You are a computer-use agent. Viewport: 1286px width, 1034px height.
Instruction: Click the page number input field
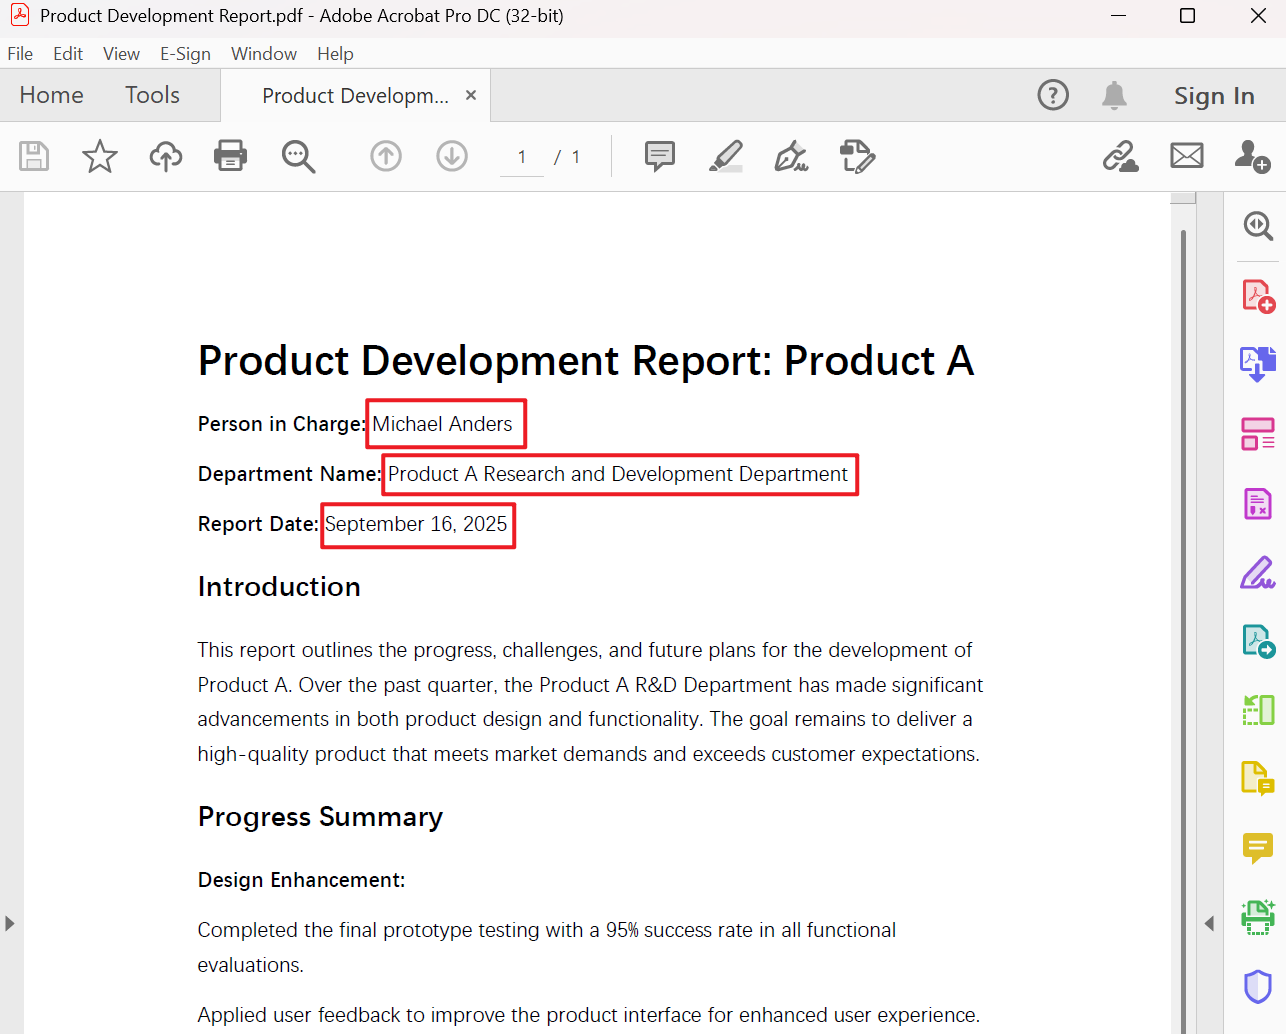click(x=522, y=157)
